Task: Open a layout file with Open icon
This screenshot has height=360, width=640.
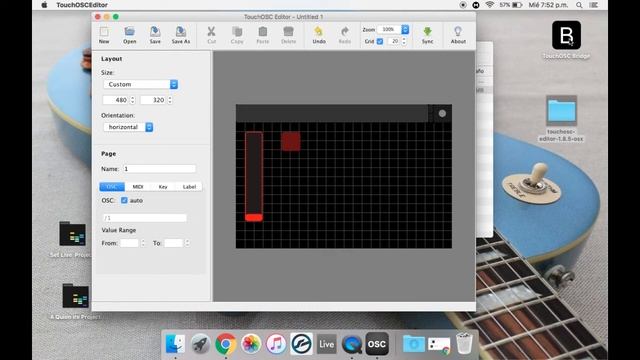Action: (129, 35)
